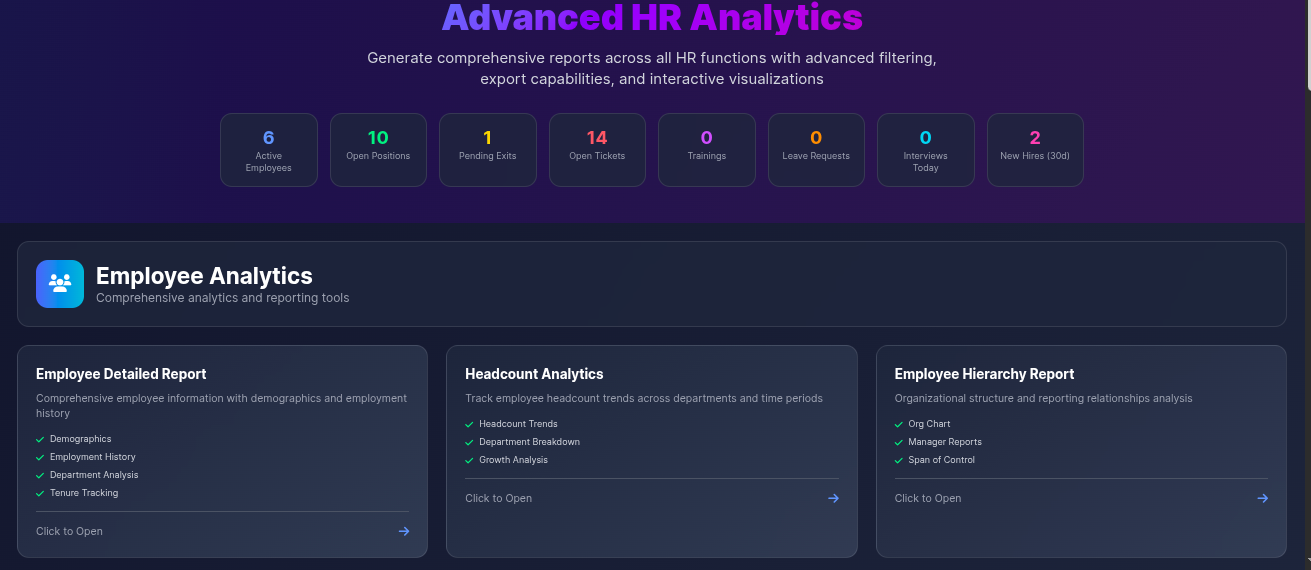Click 'Click to Open' under Employee Detailed Report
Screen dimensions: 1311x570
tap(69, 531)
